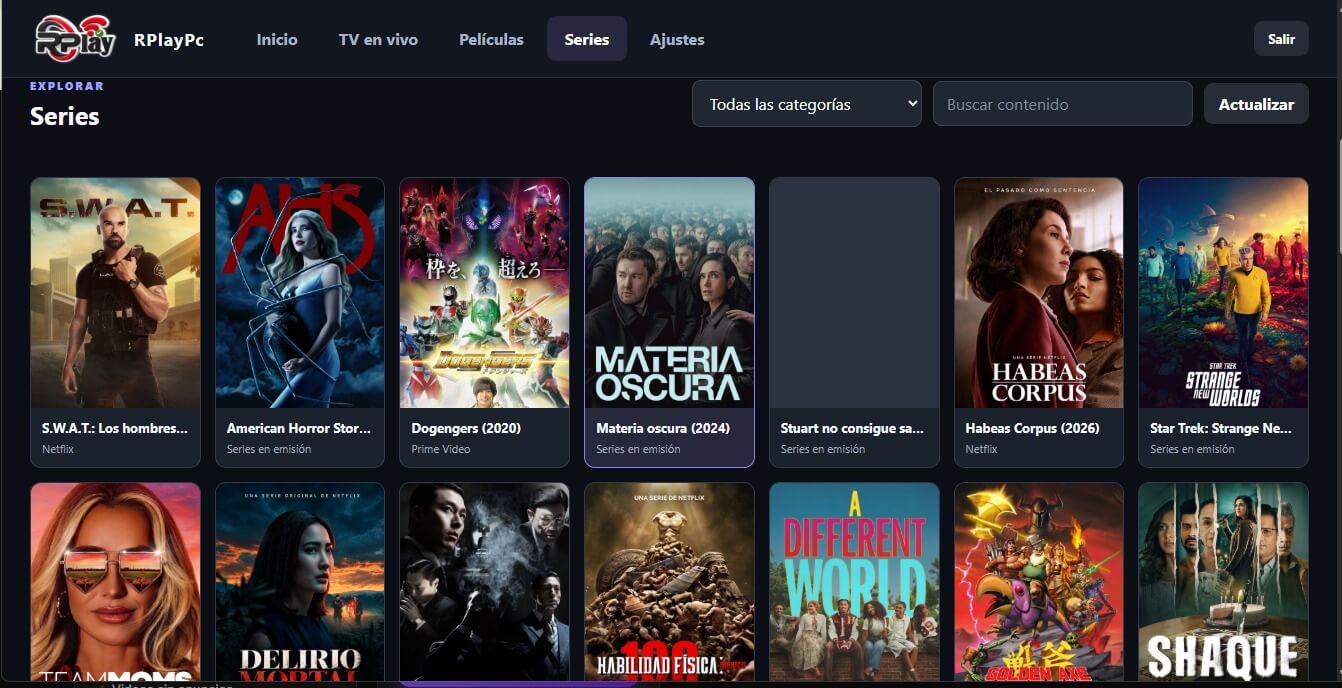1342x688 pixels.
Task: Click the Series page heading
Action: (x=65, y=116)
